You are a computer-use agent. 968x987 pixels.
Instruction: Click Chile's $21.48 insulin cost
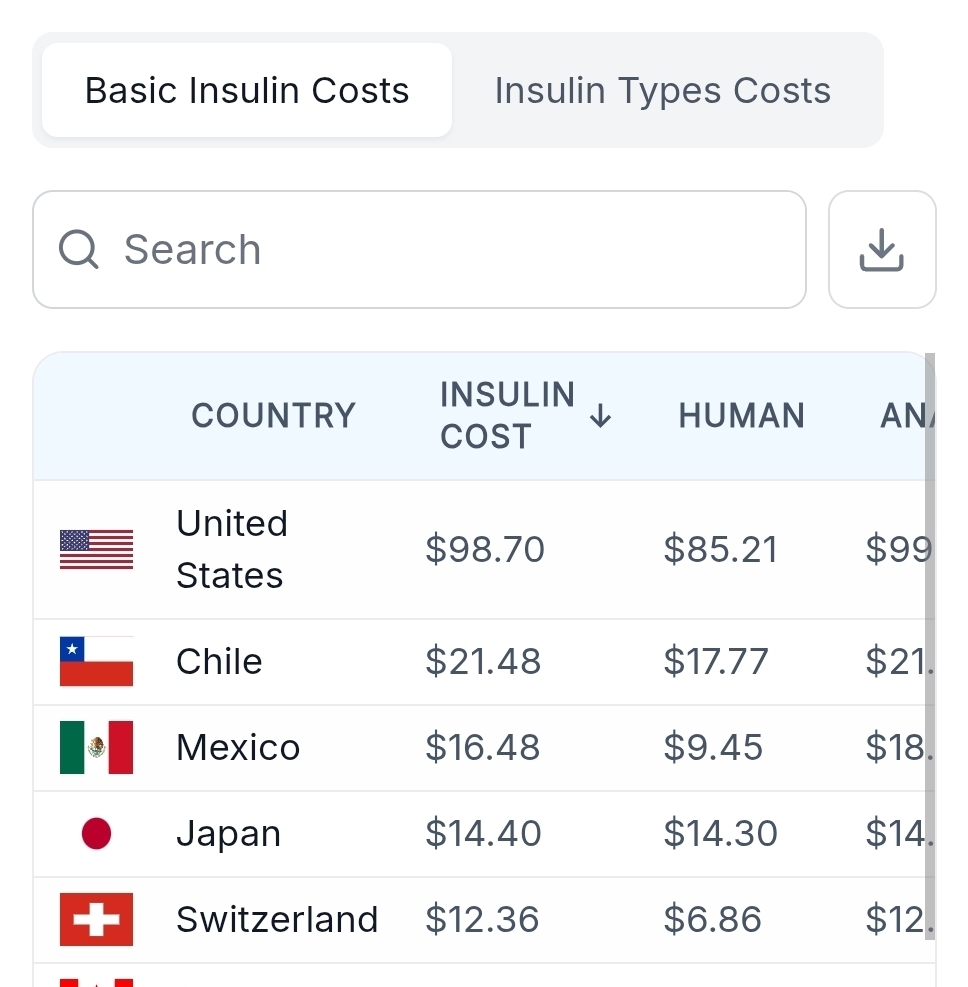[483, 662]
